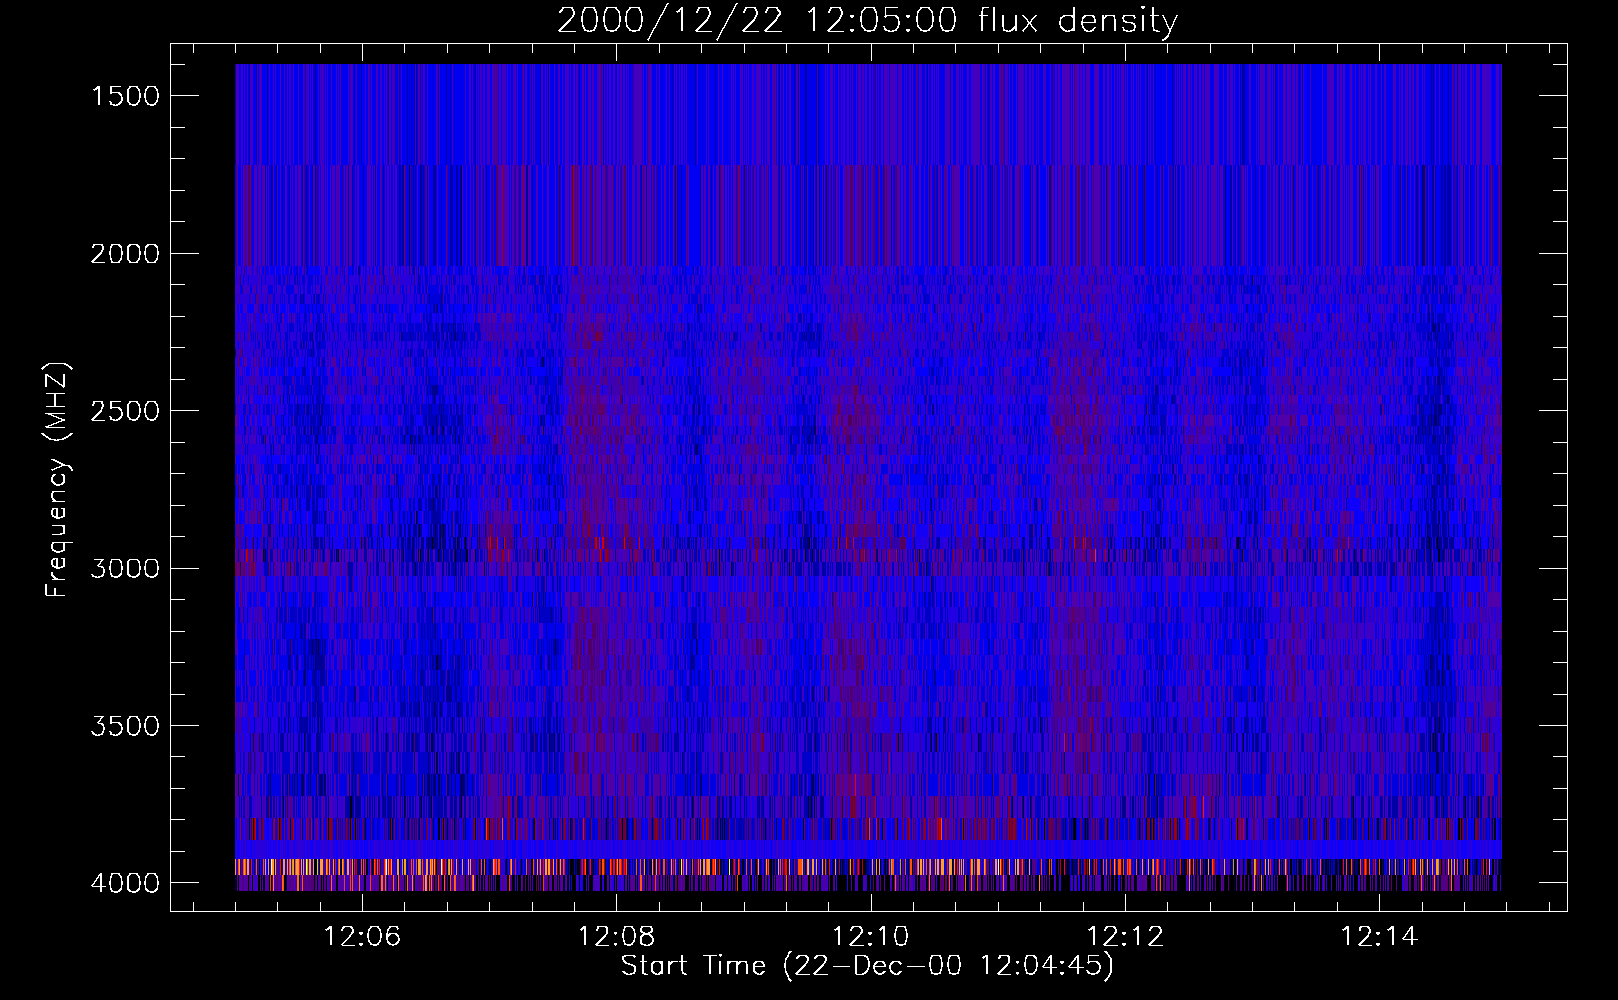Click the 12:14 time tick label
The image size is (1618, 1000).
coord(1380,937)
